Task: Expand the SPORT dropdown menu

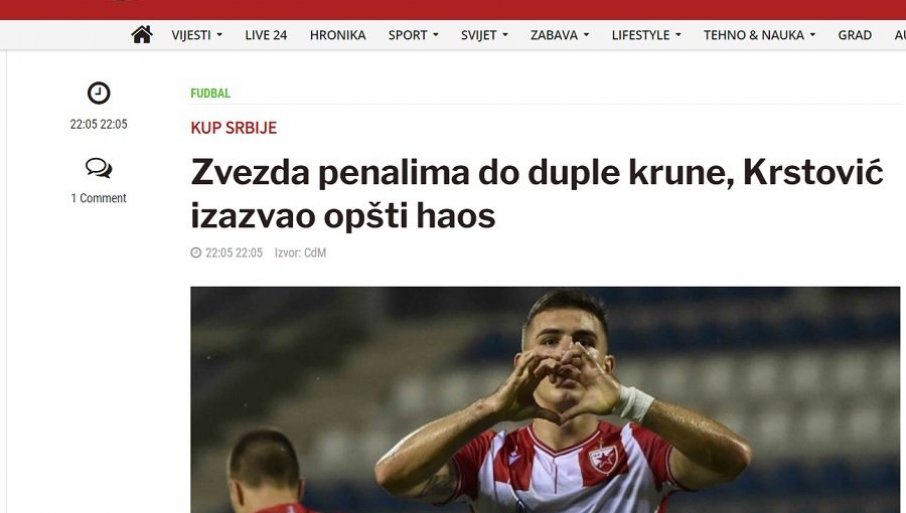Action: pos(413,35)
